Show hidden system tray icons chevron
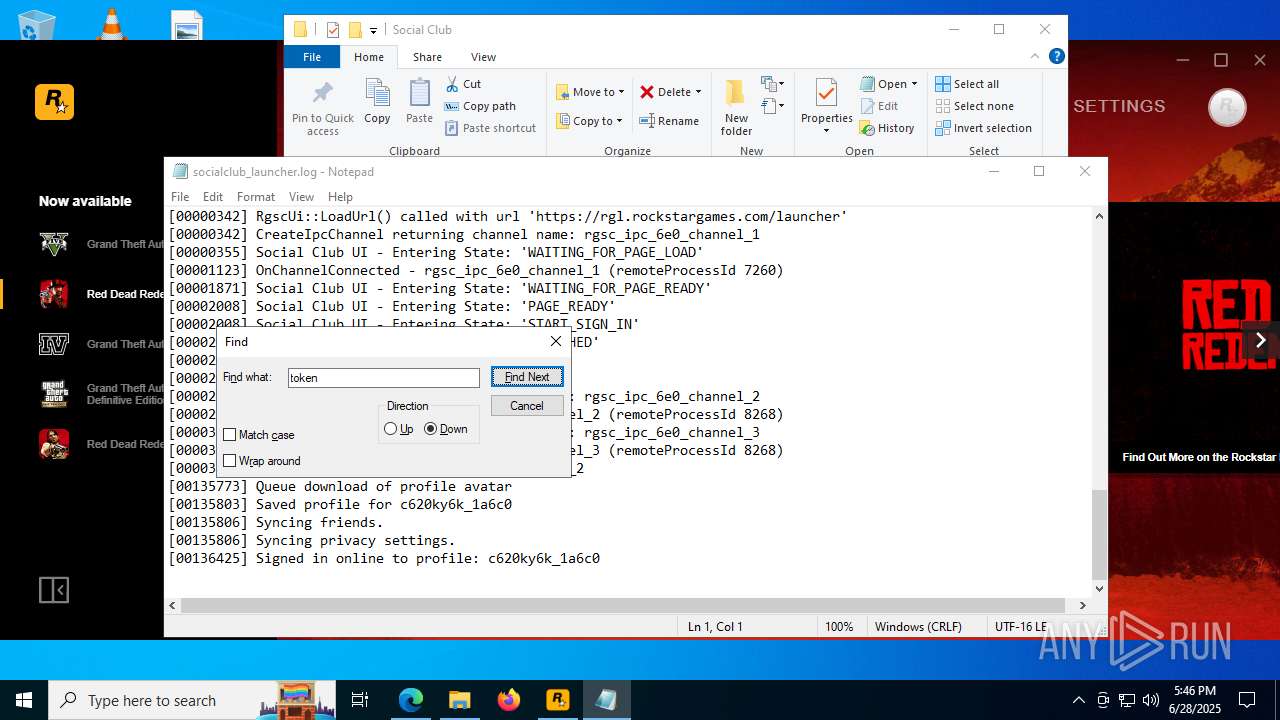The image size is (1280, 720). 1078,700
